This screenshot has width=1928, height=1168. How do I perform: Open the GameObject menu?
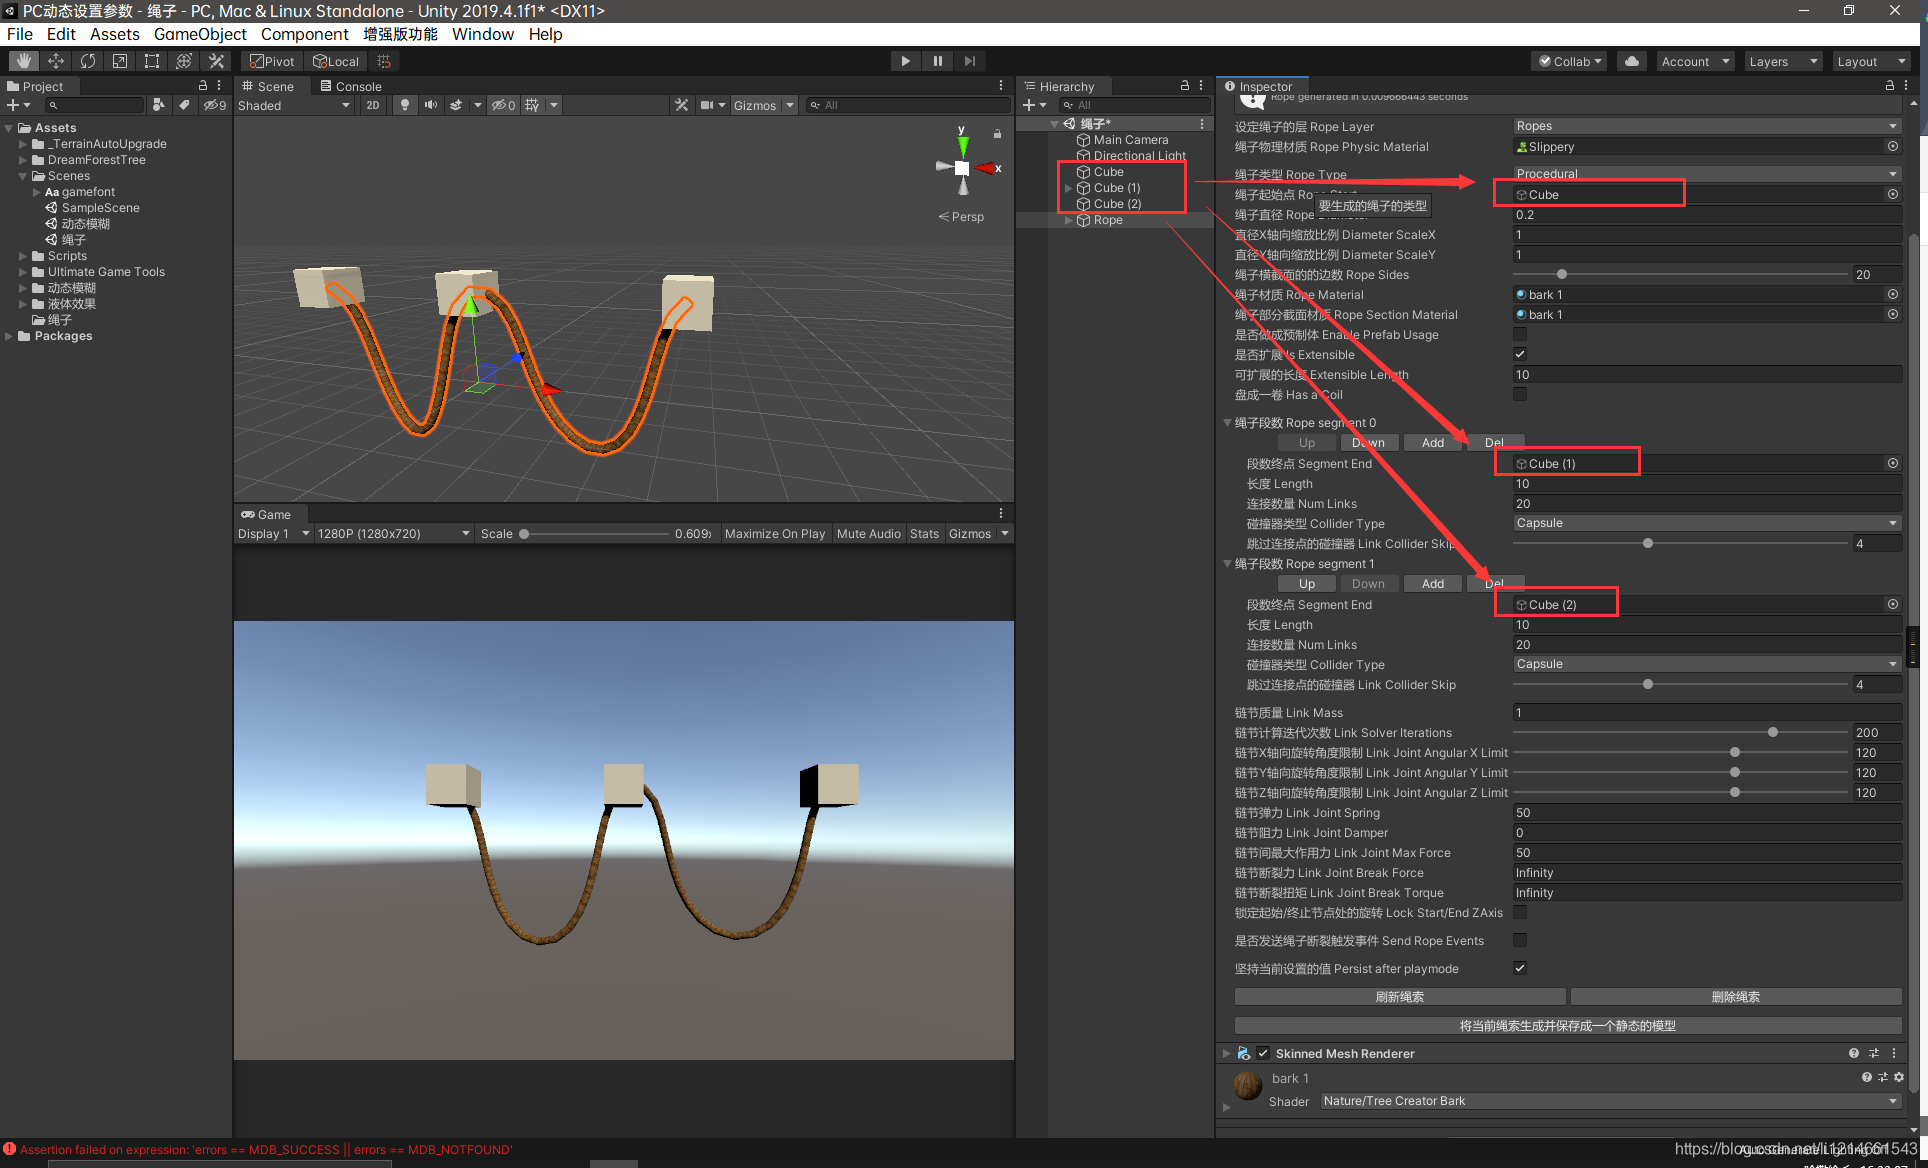coord(200,34)
